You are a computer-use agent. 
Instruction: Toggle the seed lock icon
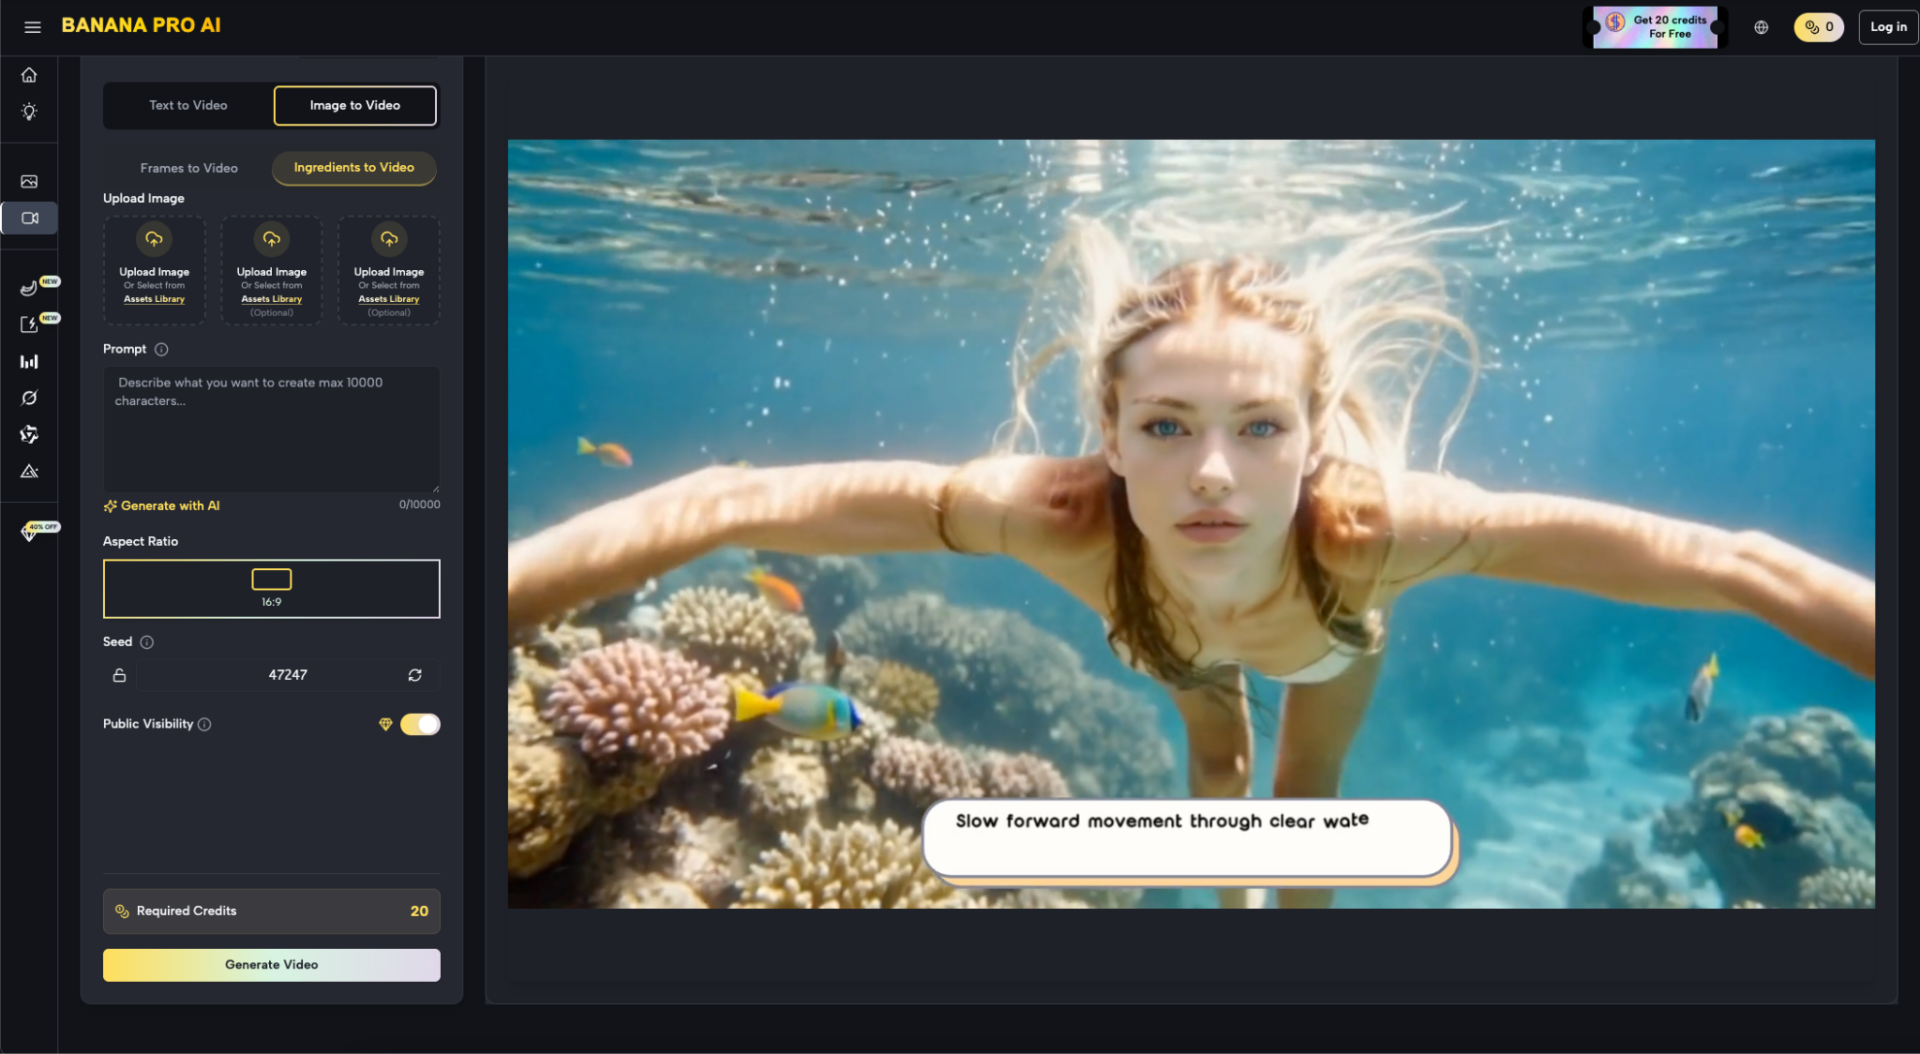119,675
